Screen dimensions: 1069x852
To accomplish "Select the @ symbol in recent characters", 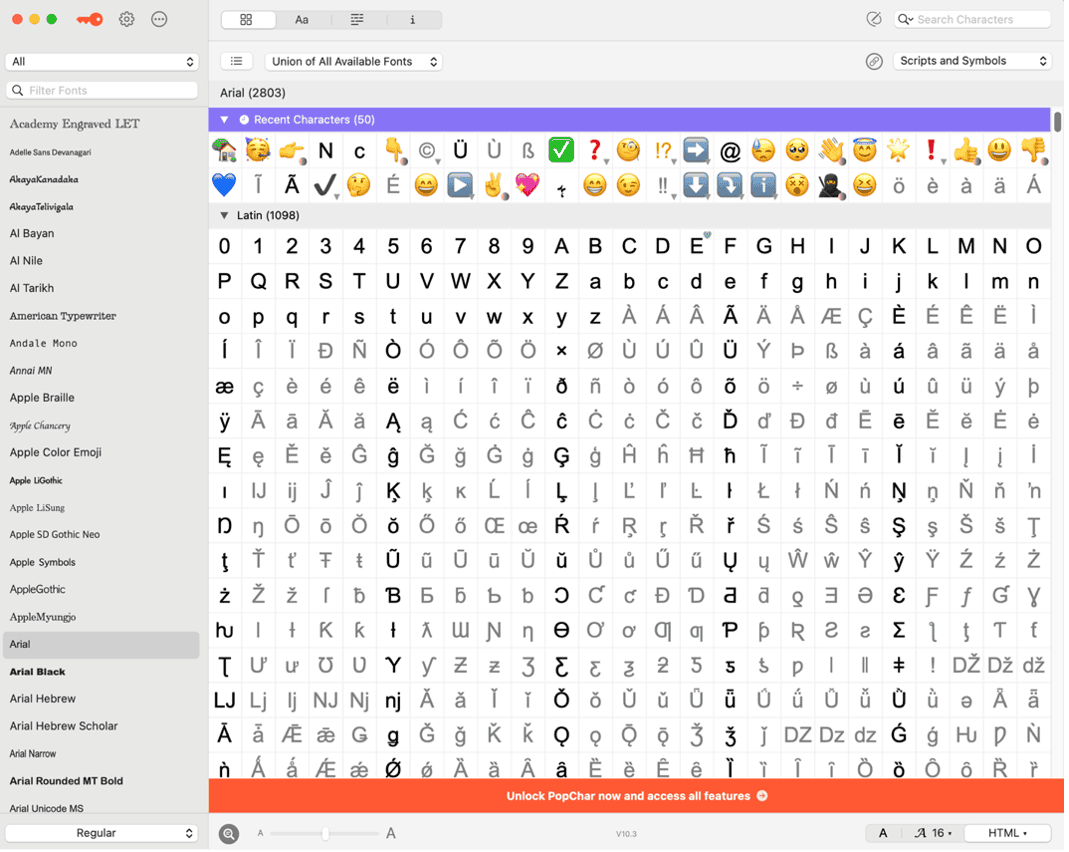I will tap(729, 151).
